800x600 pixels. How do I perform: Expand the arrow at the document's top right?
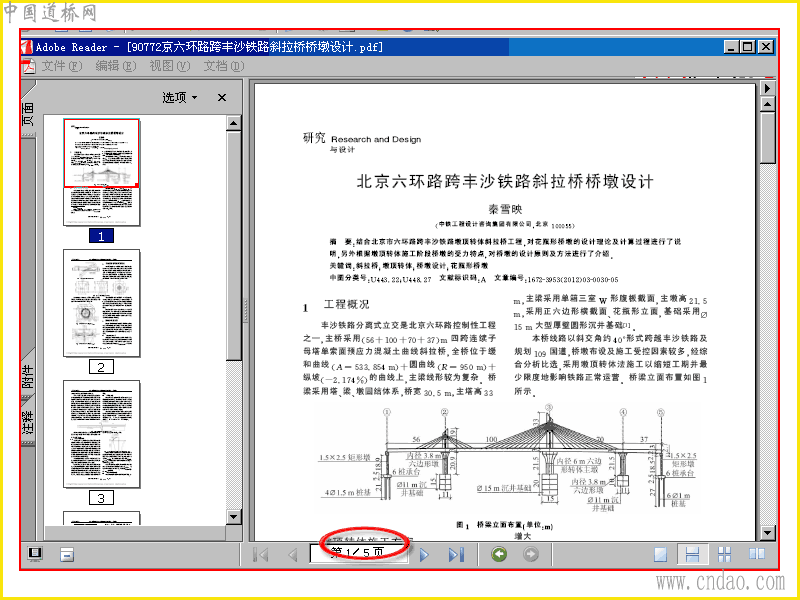767,88
